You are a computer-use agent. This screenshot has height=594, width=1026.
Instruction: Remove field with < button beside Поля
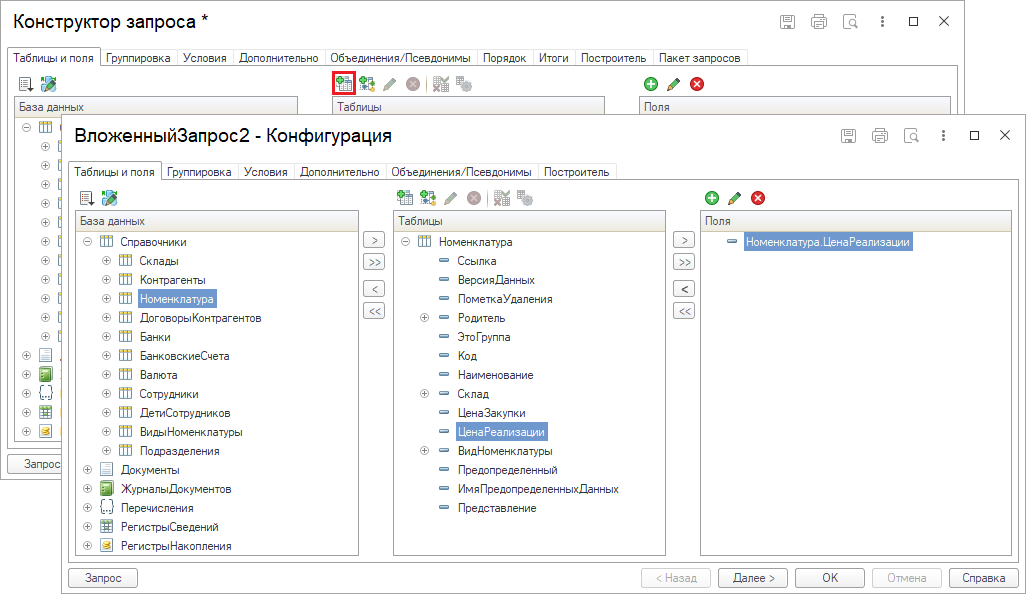pos(684,288)
